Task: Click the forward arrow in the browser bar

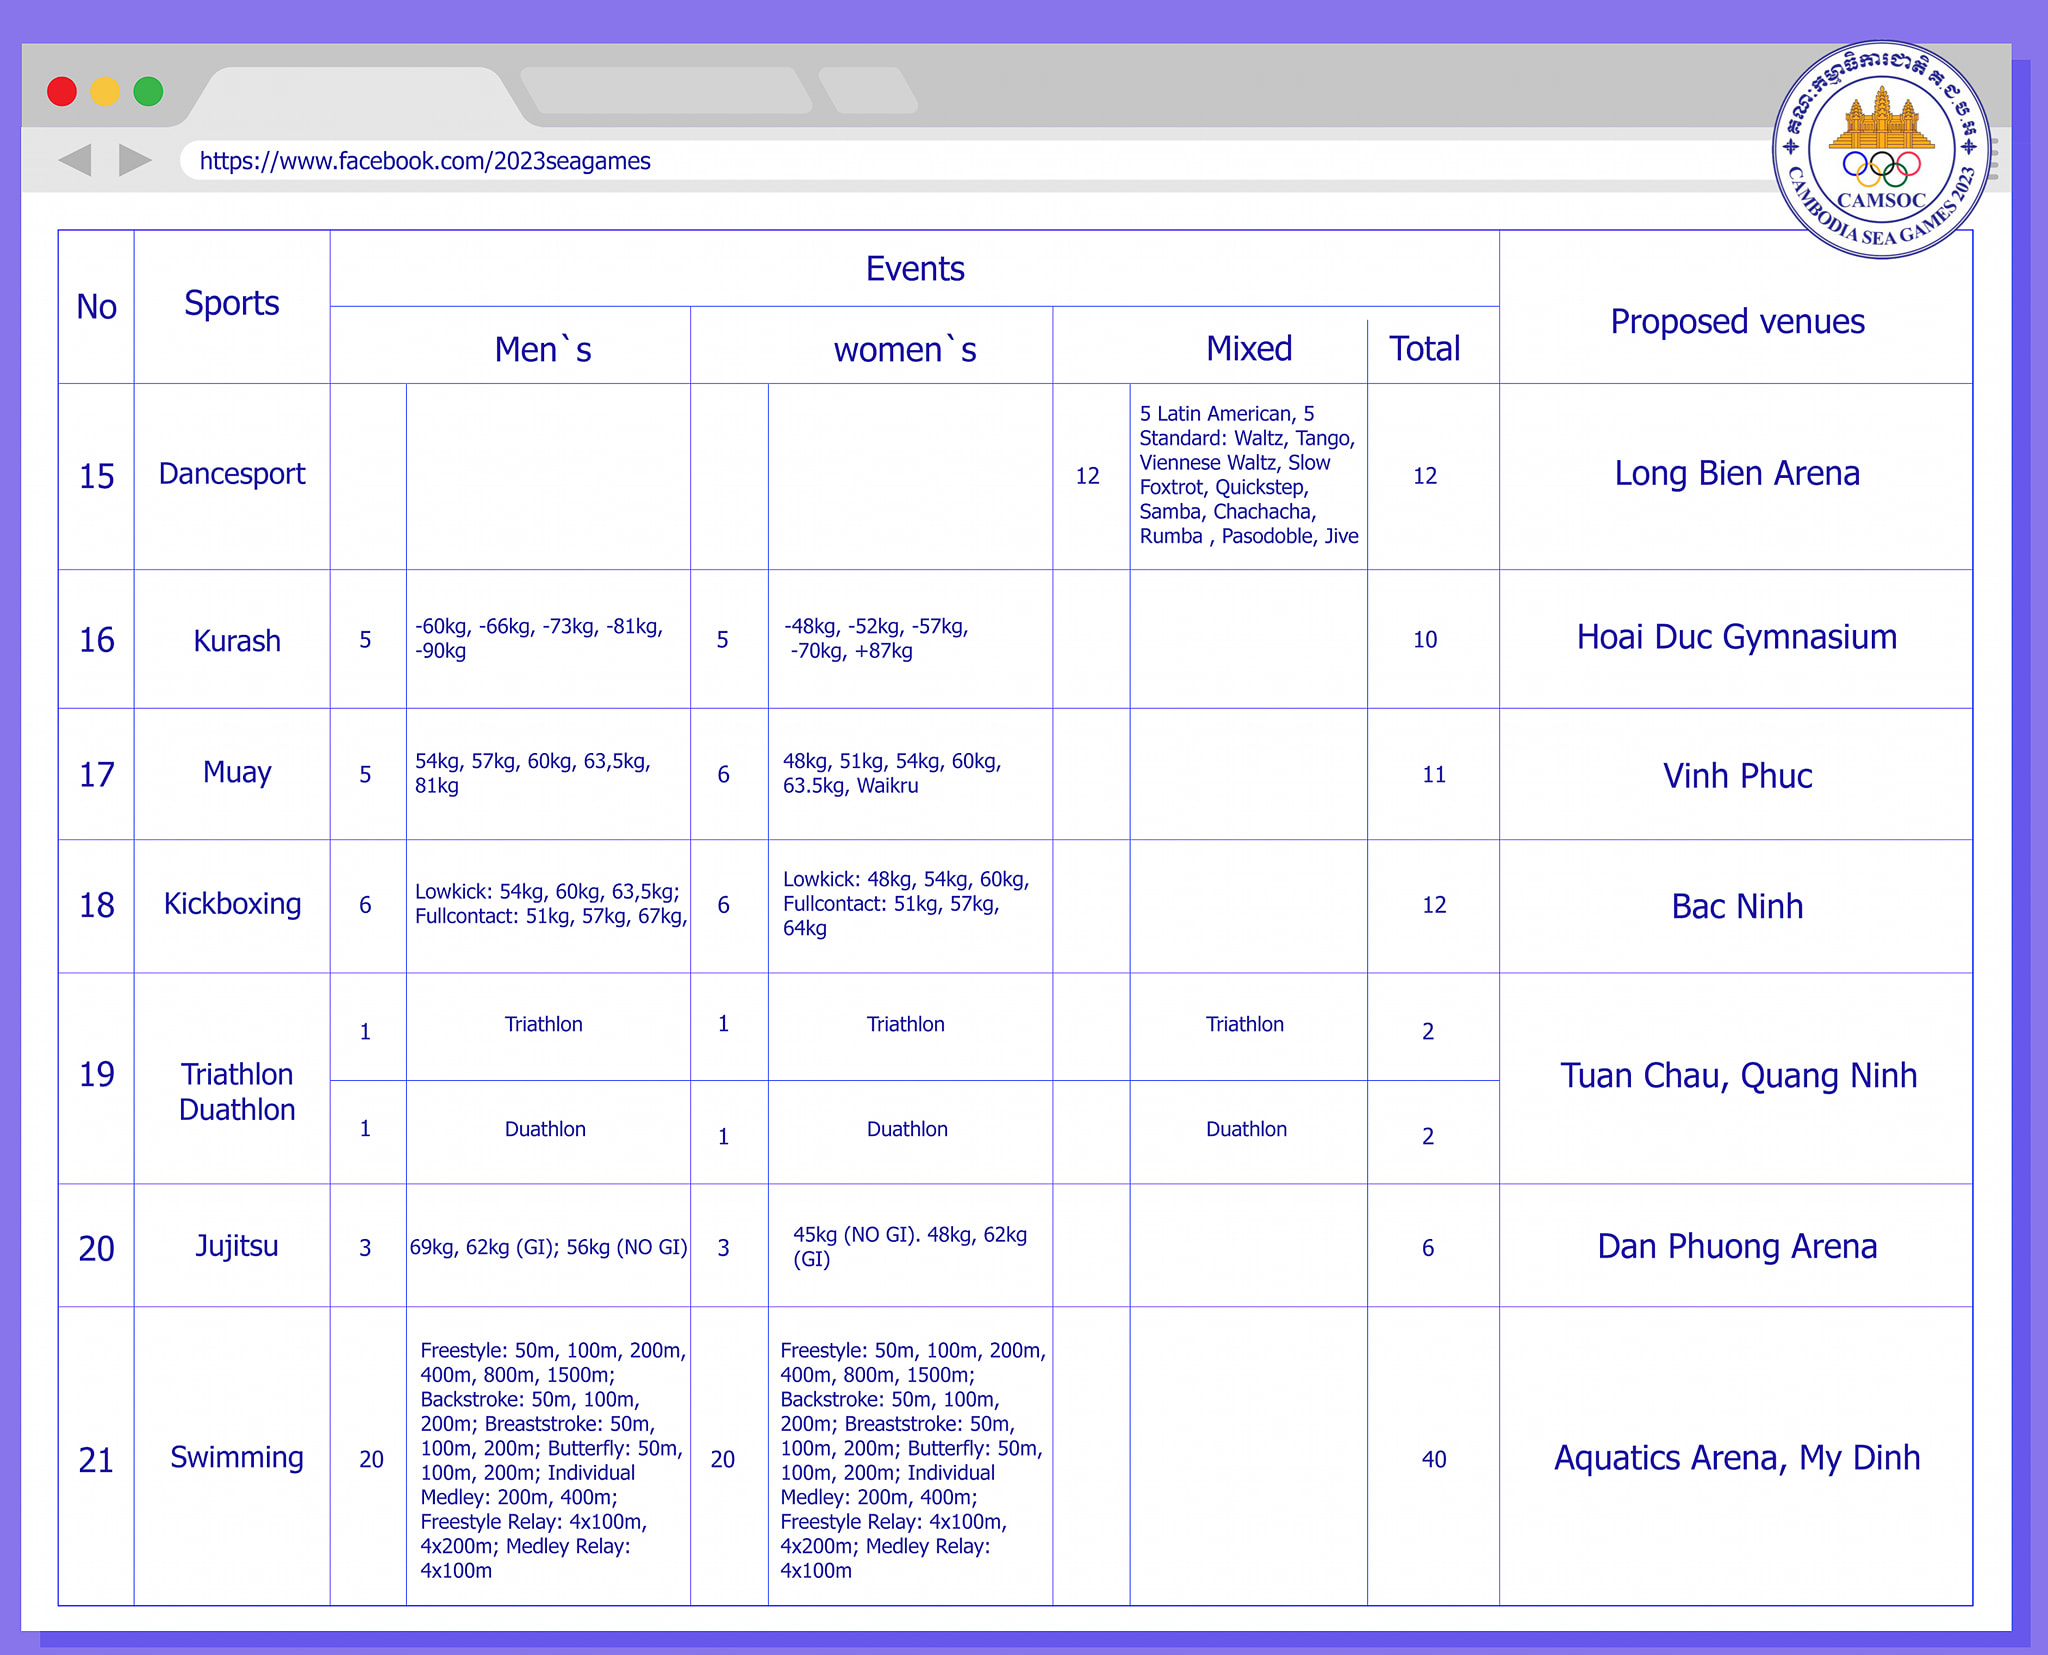Action: pyautogui.click(x=135, y=160)
